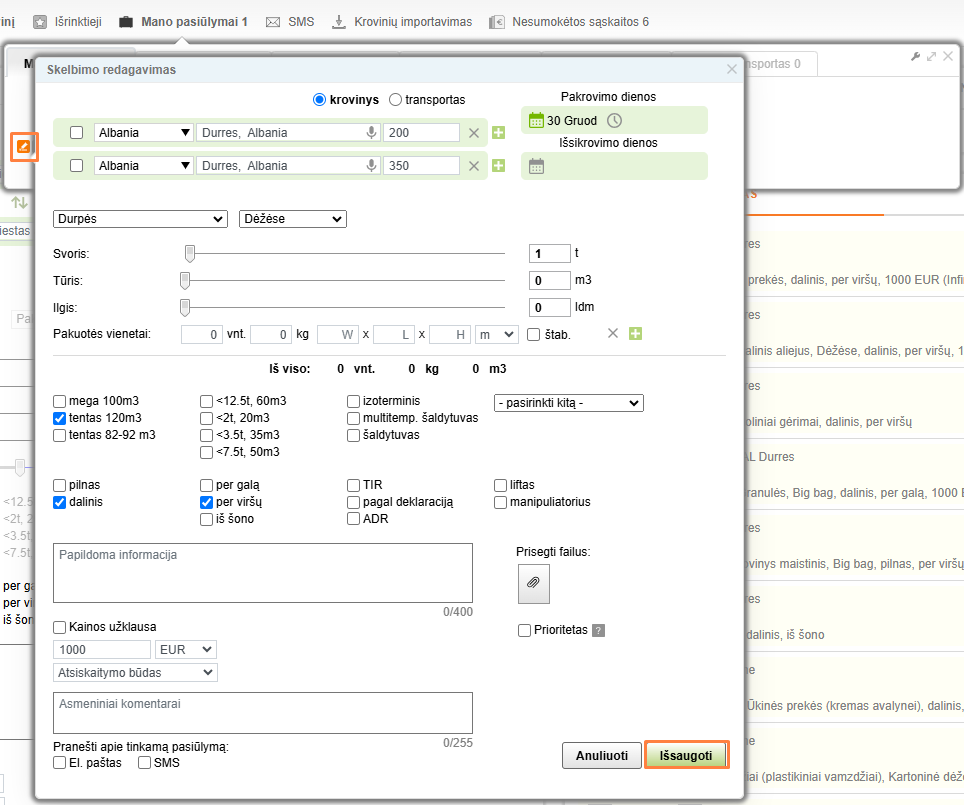964x805 pixels.
Task: Click the Svoris slider handle
Action: (x=189, y=254)
